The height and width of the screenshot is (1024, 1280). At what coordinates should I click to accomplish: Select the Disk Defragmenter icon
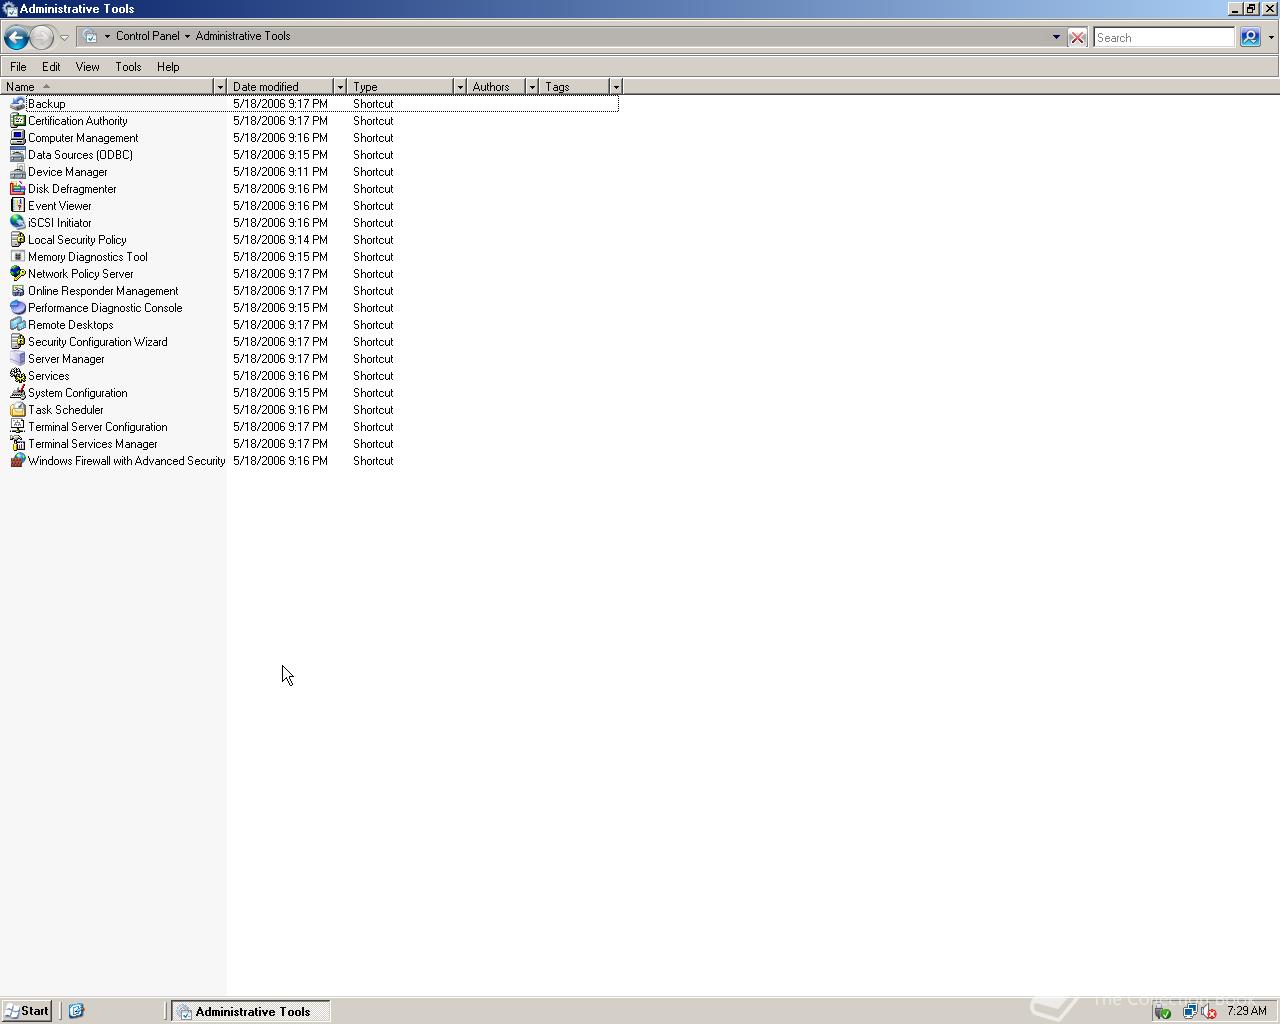[x=17, y=189]
